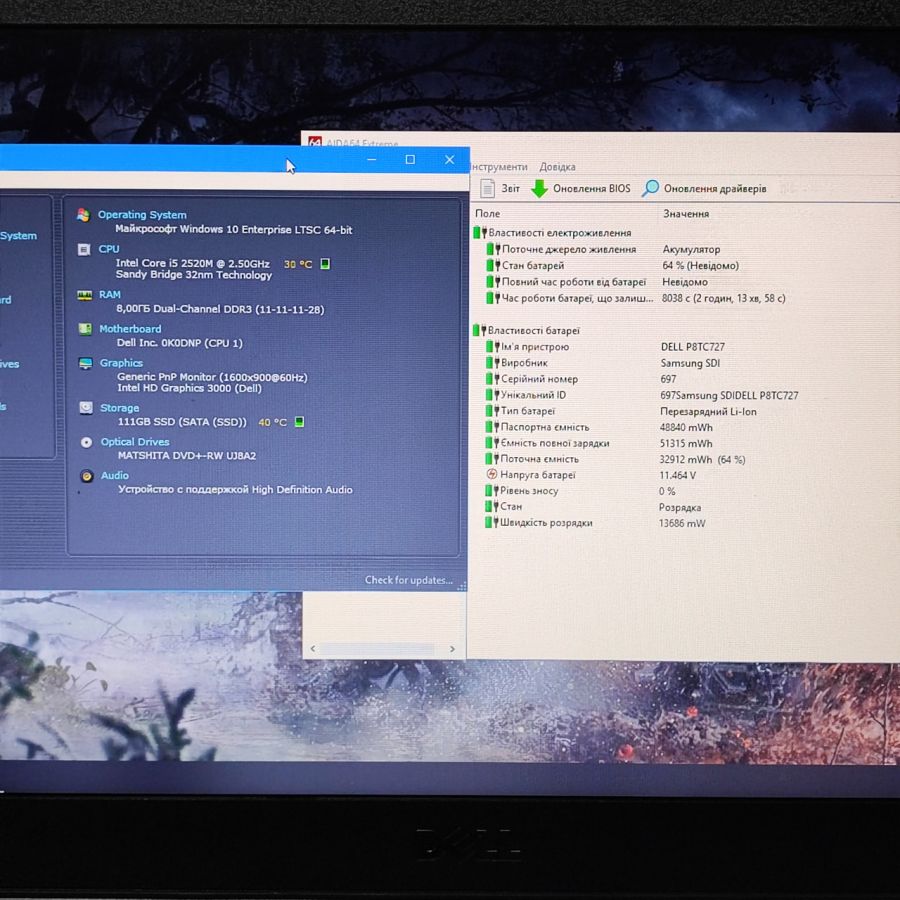Image resolution: width=900 pixels, height=900 pixels.
Task: Click the Speccy window resize grip
Action: 461,587
